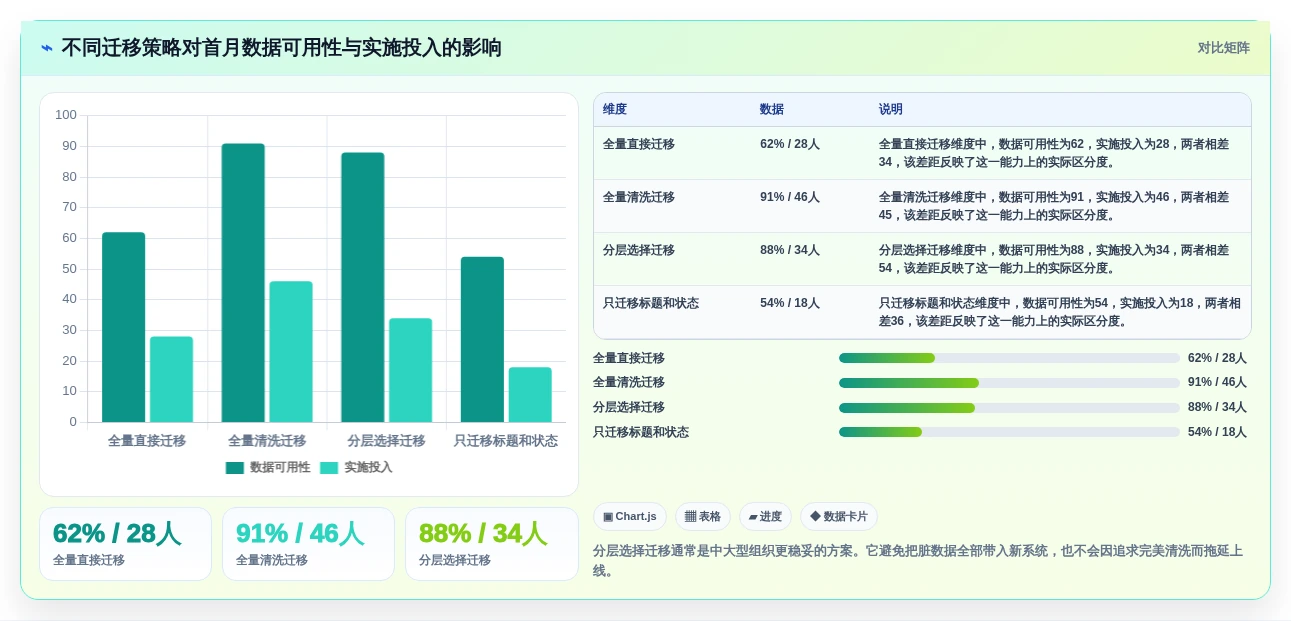
Task: Click the 91% / 46人 table cell
Action: 790,197
